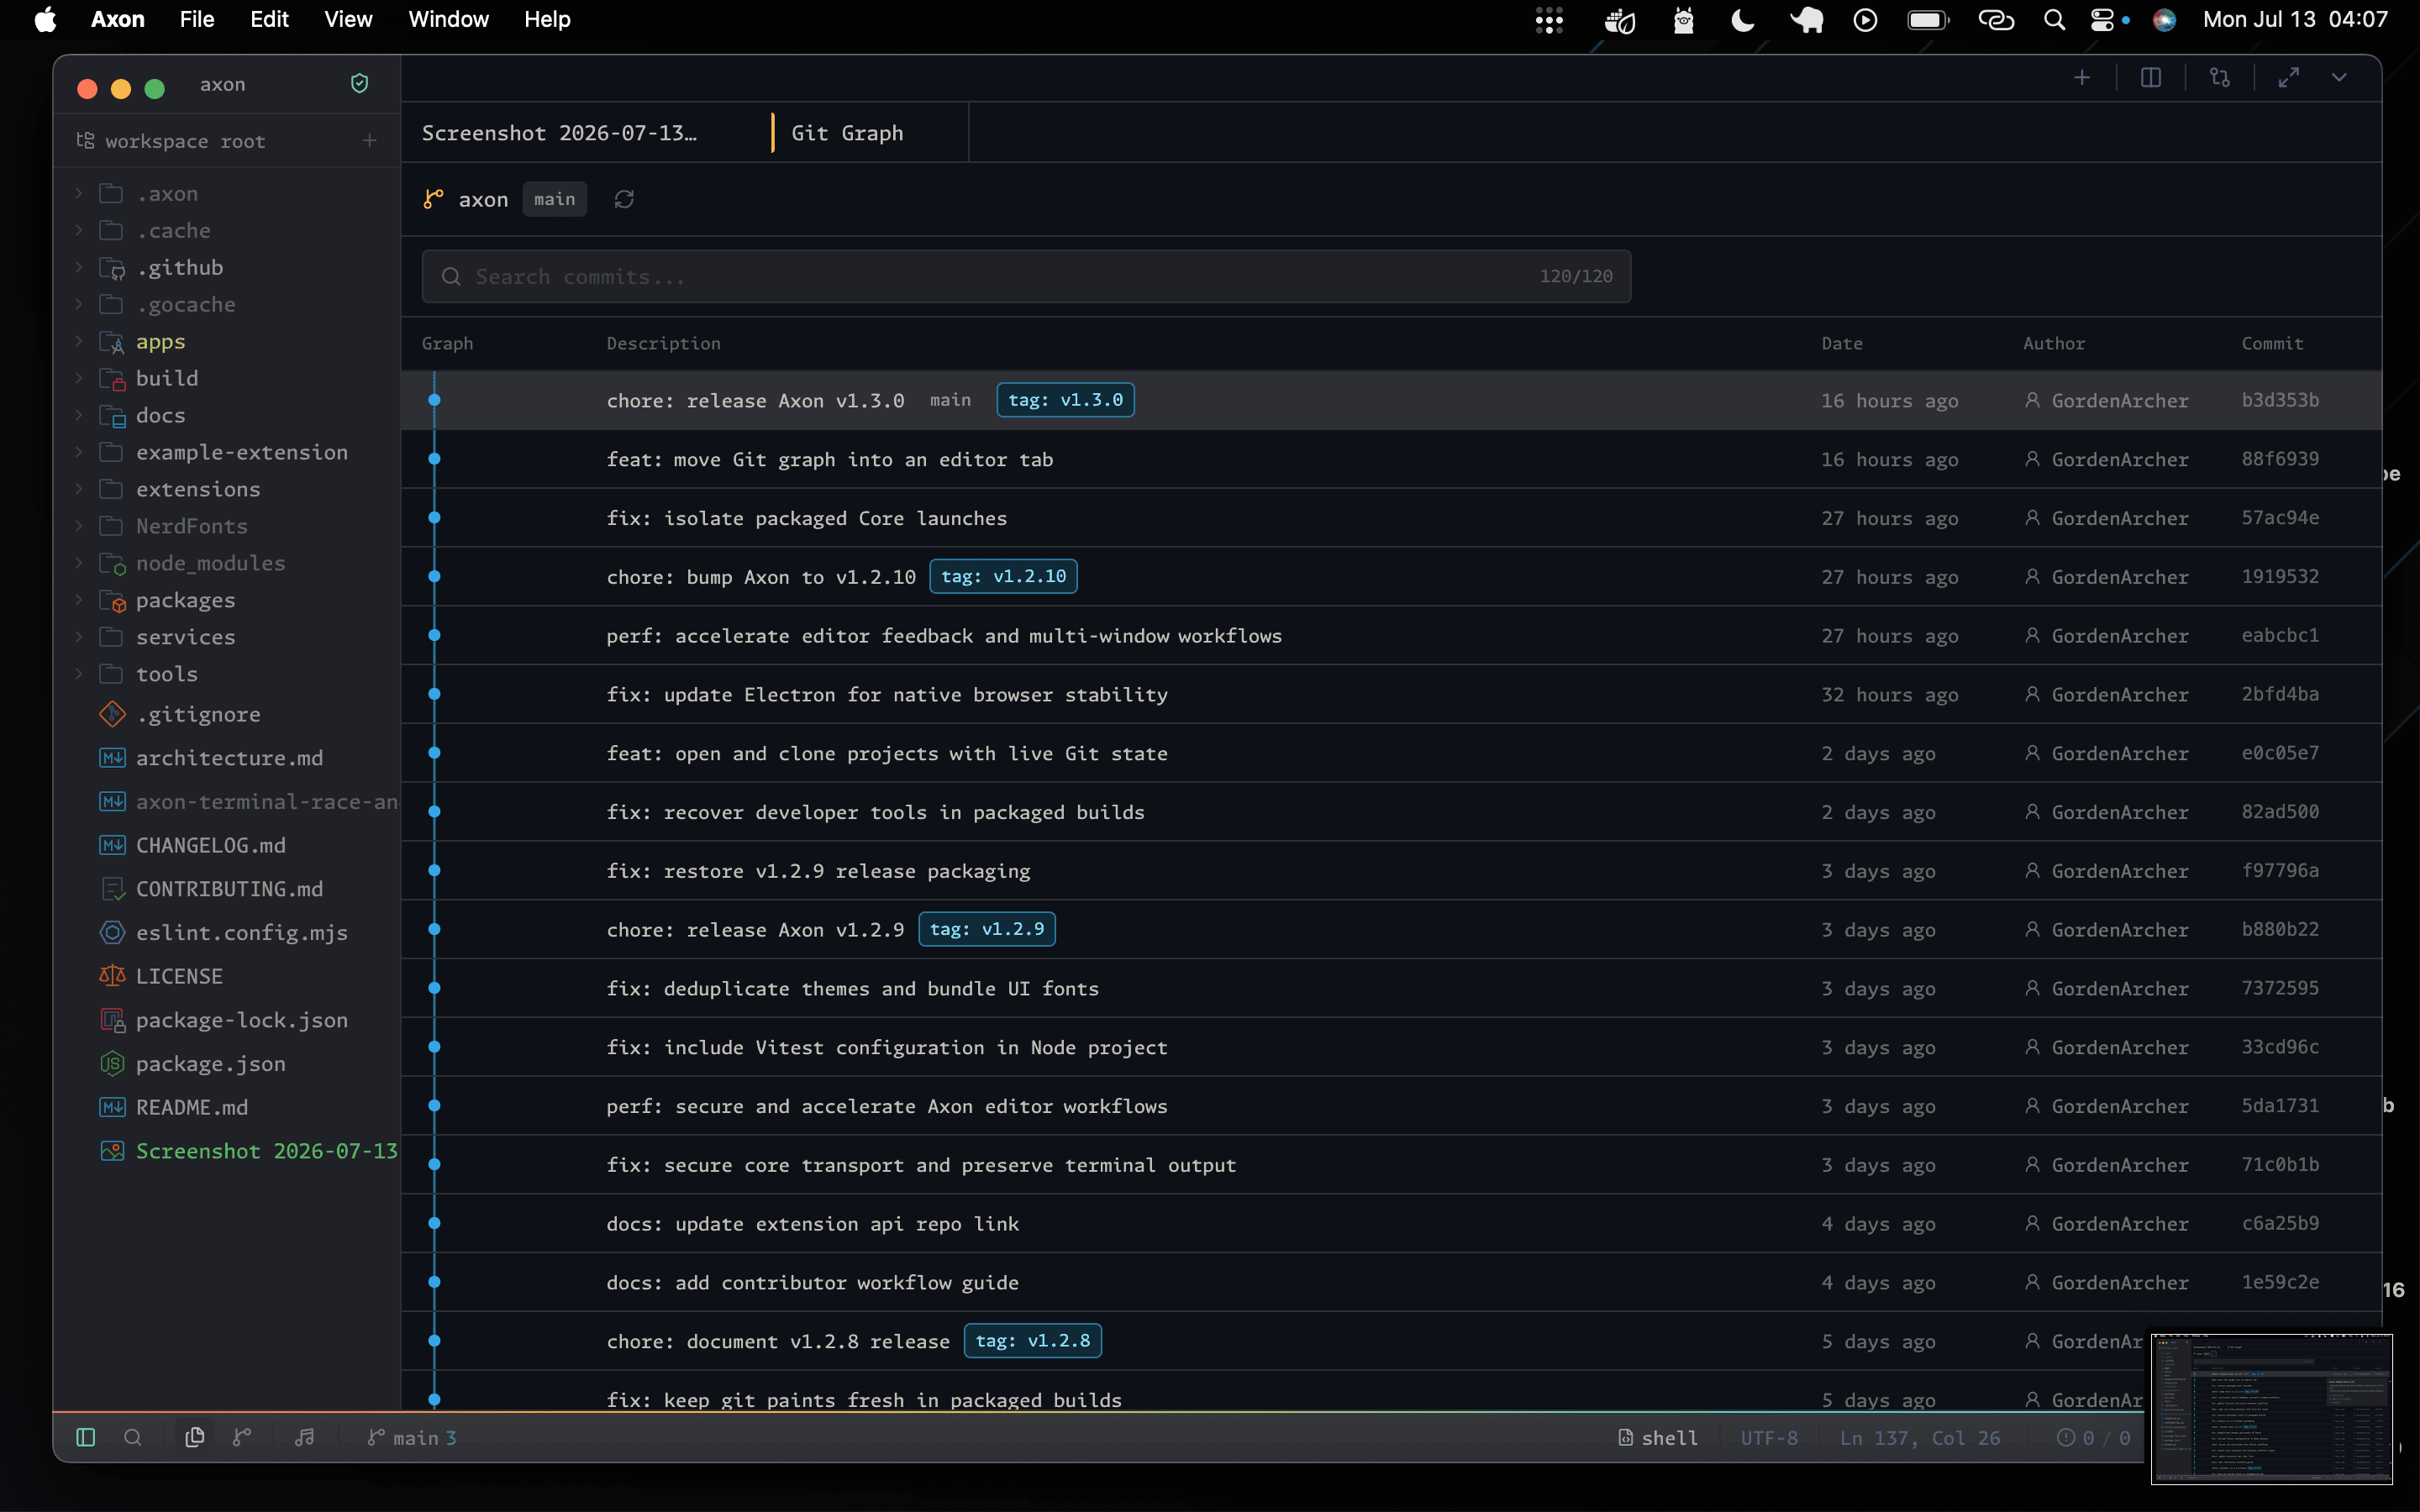Click the main 3 branch indicator

[x=412, y=1437]
